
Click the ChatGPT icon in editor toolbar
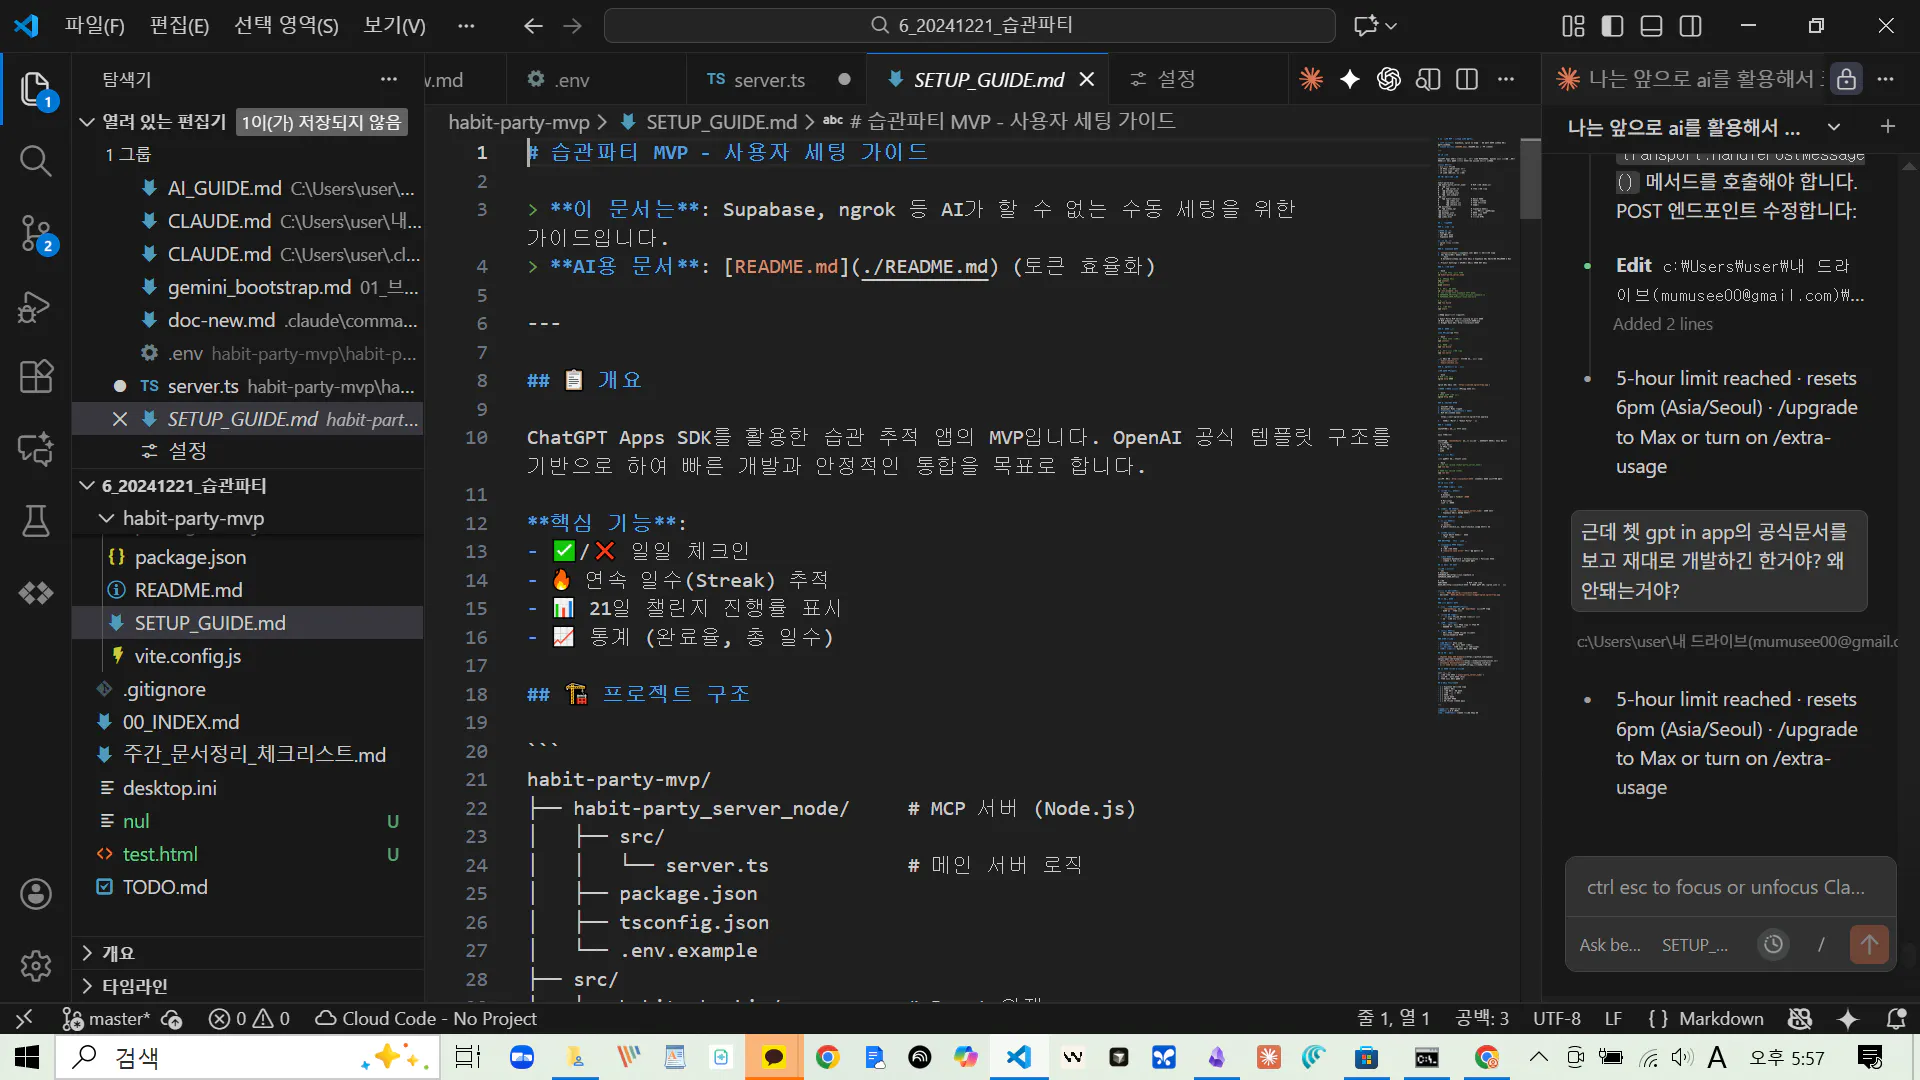[x=1389, y=79]
